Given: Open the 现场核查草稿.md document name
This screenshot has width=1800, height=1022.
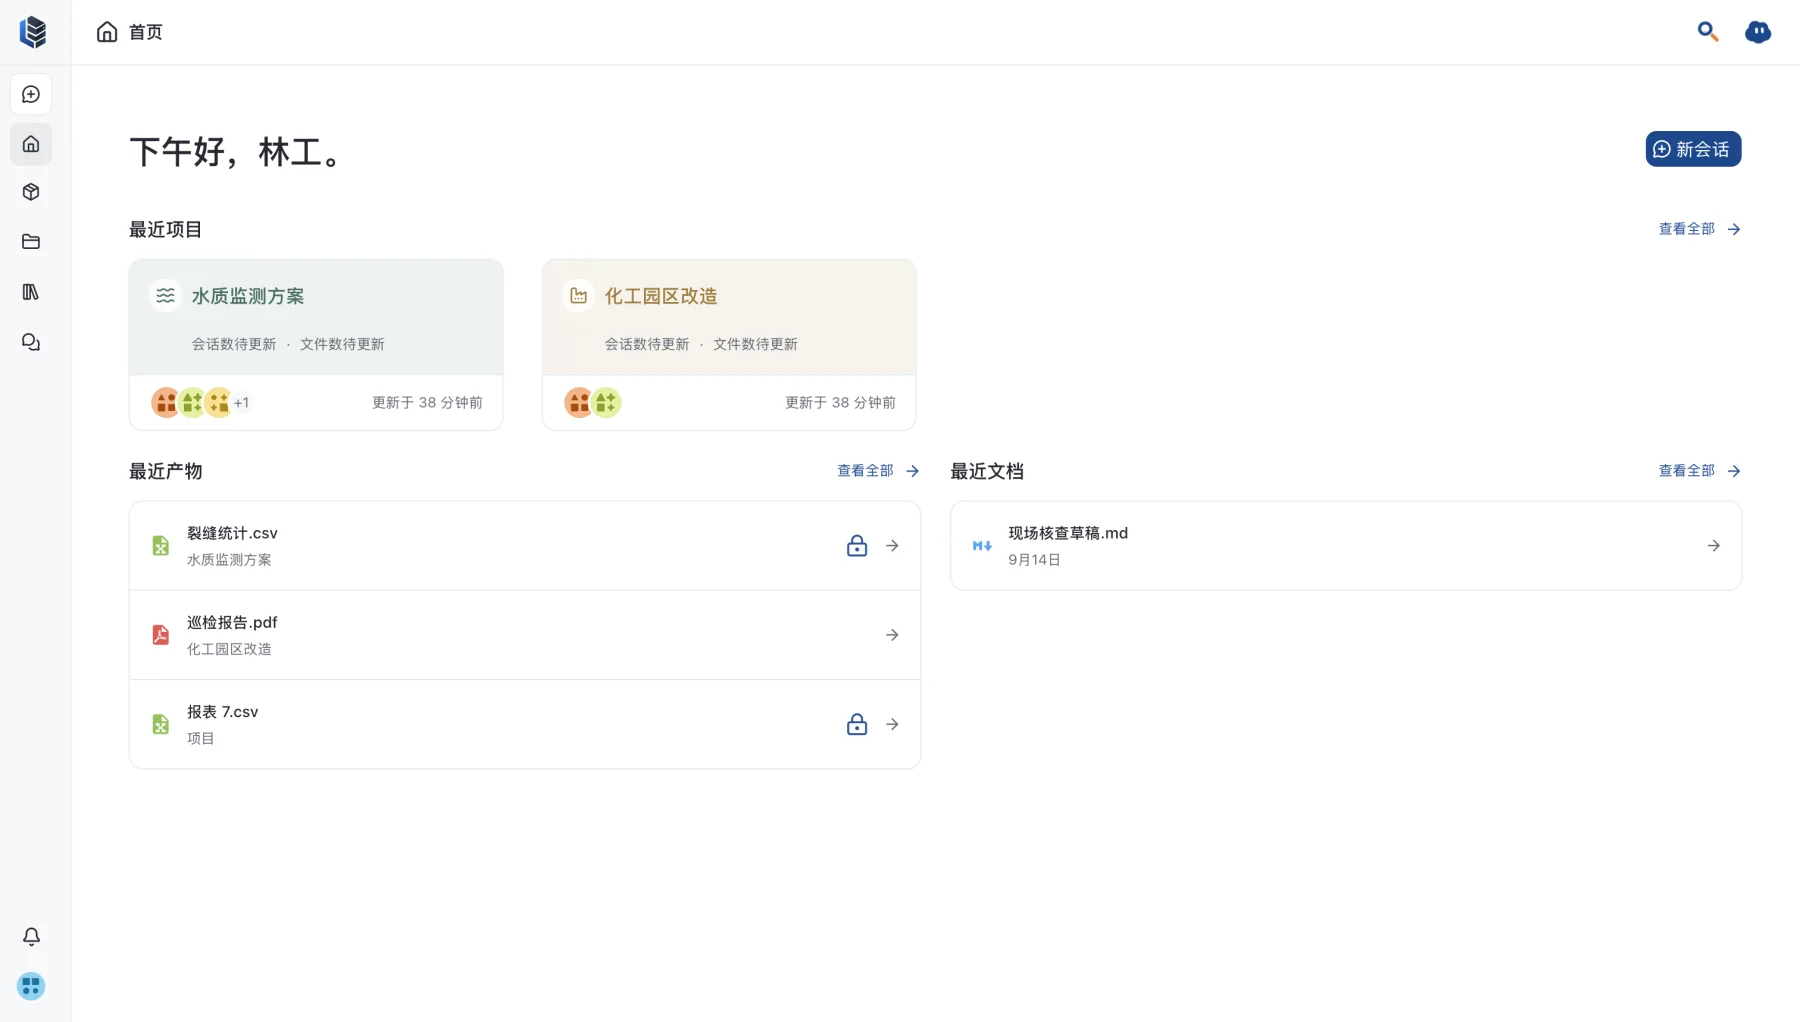Looking at the screenshot, I should point(1068,533).
